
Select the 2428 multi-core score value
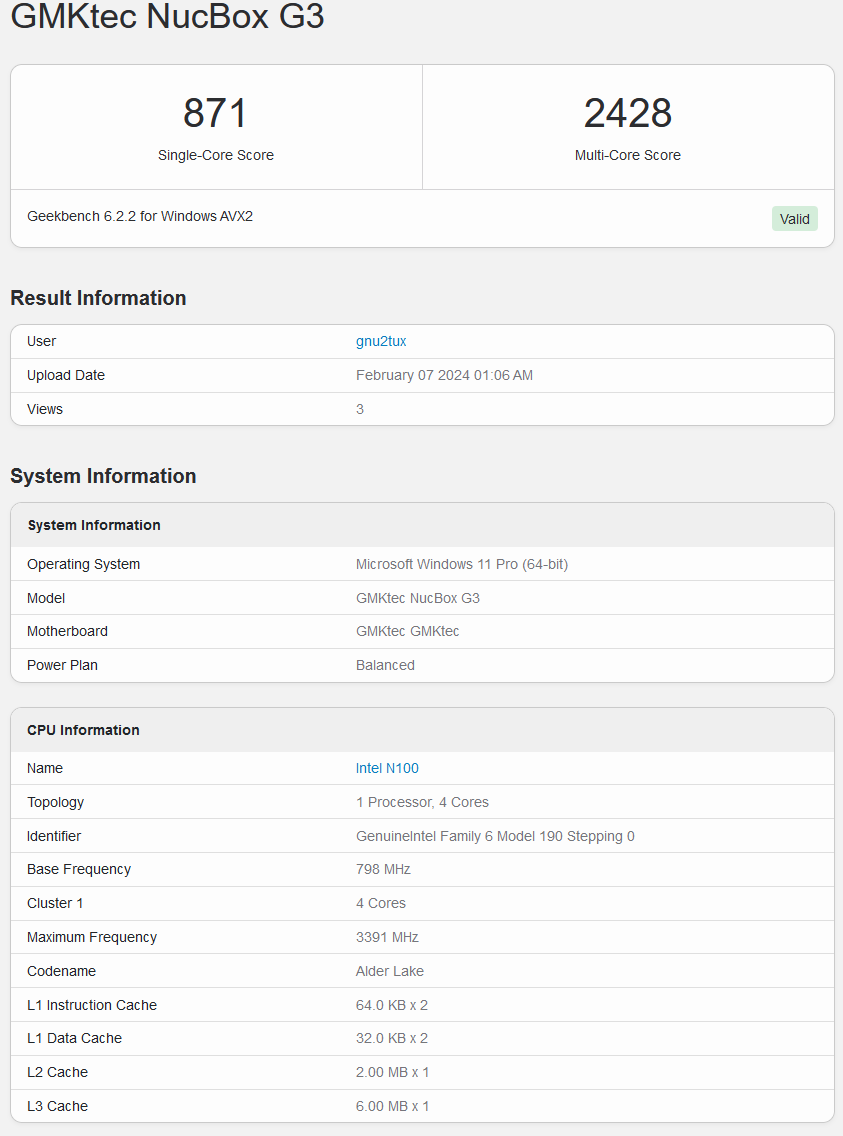pyautogui.click(x=628, y=113)
